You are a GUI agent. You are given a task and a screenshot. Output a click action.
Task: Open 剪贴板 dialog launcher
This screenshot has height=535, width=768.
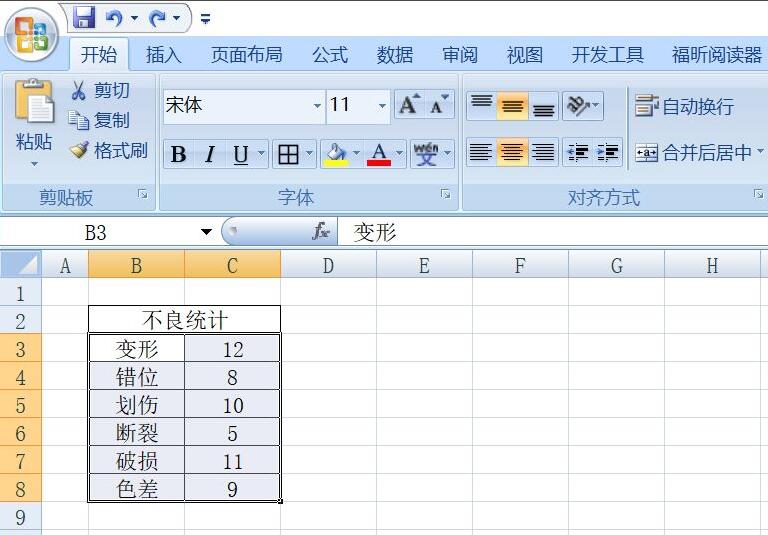pyautogui.click(x=143, y=195)
